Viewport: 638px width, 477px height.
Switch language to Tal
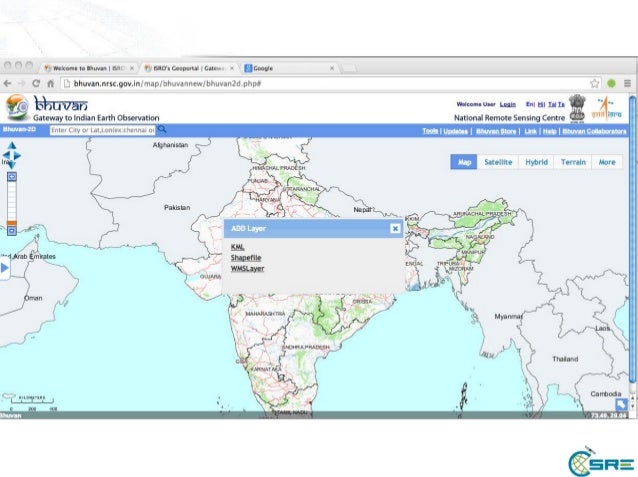(x=552, y=104)
